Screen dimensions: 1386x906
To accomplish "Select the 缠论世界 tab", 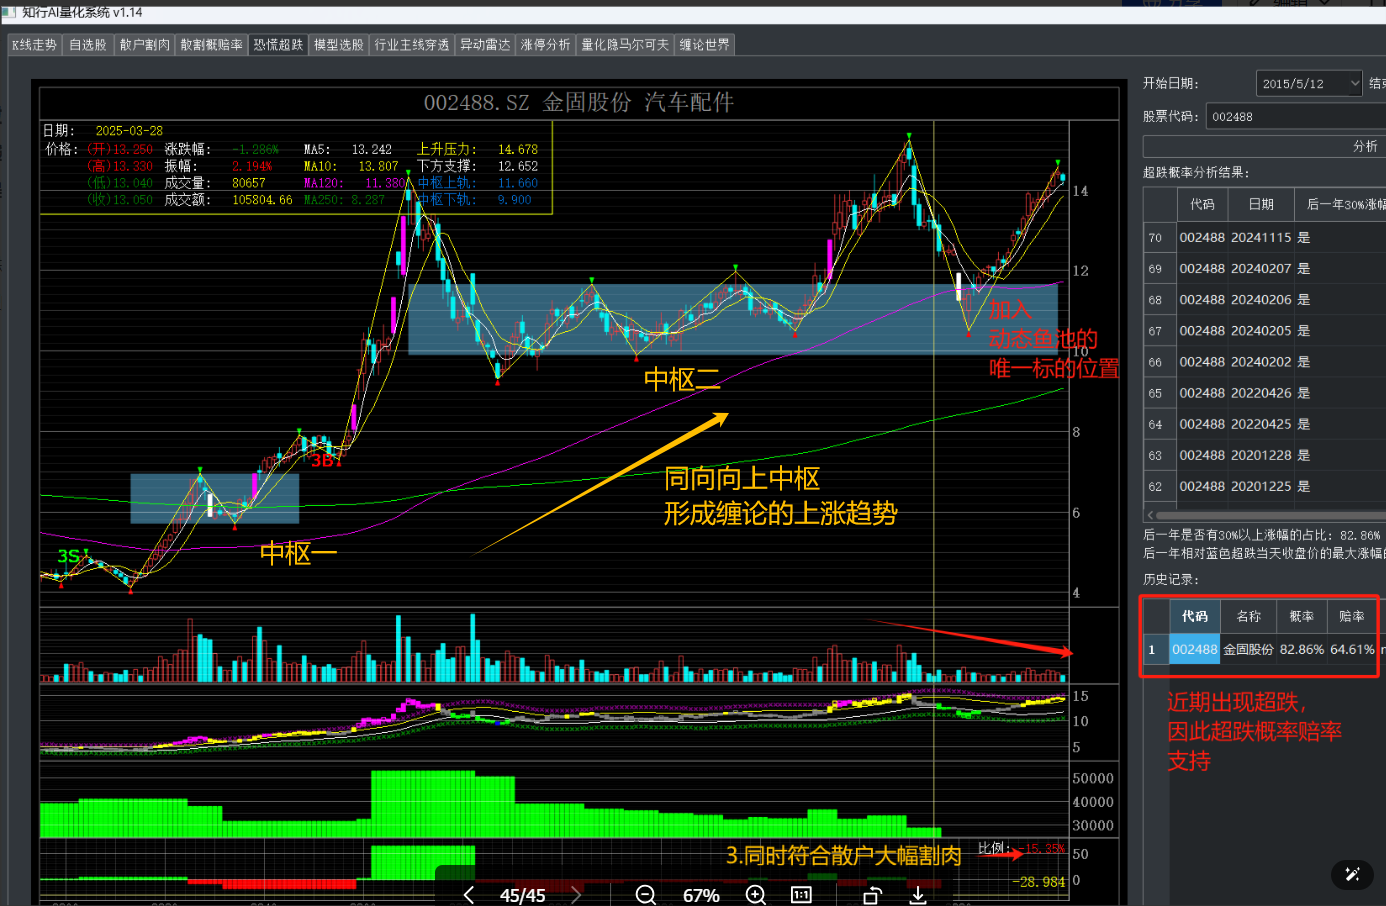I will (x=705, y=44).
